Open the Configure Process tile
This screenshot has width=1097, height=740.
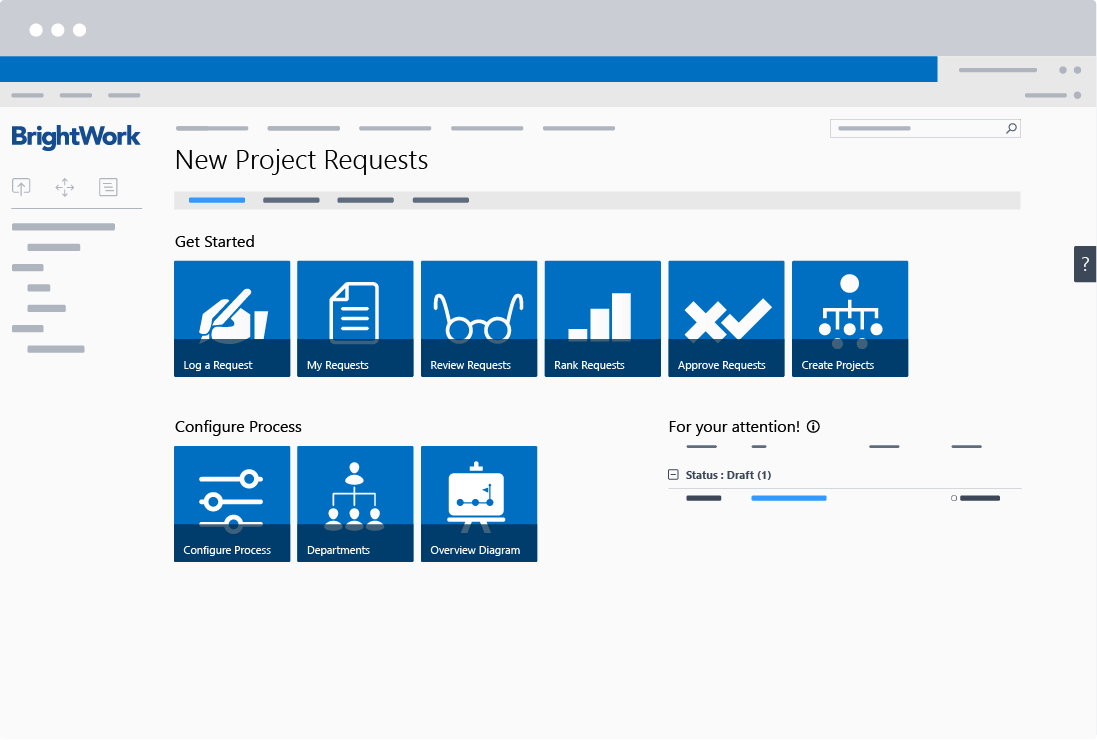point(232,503)
